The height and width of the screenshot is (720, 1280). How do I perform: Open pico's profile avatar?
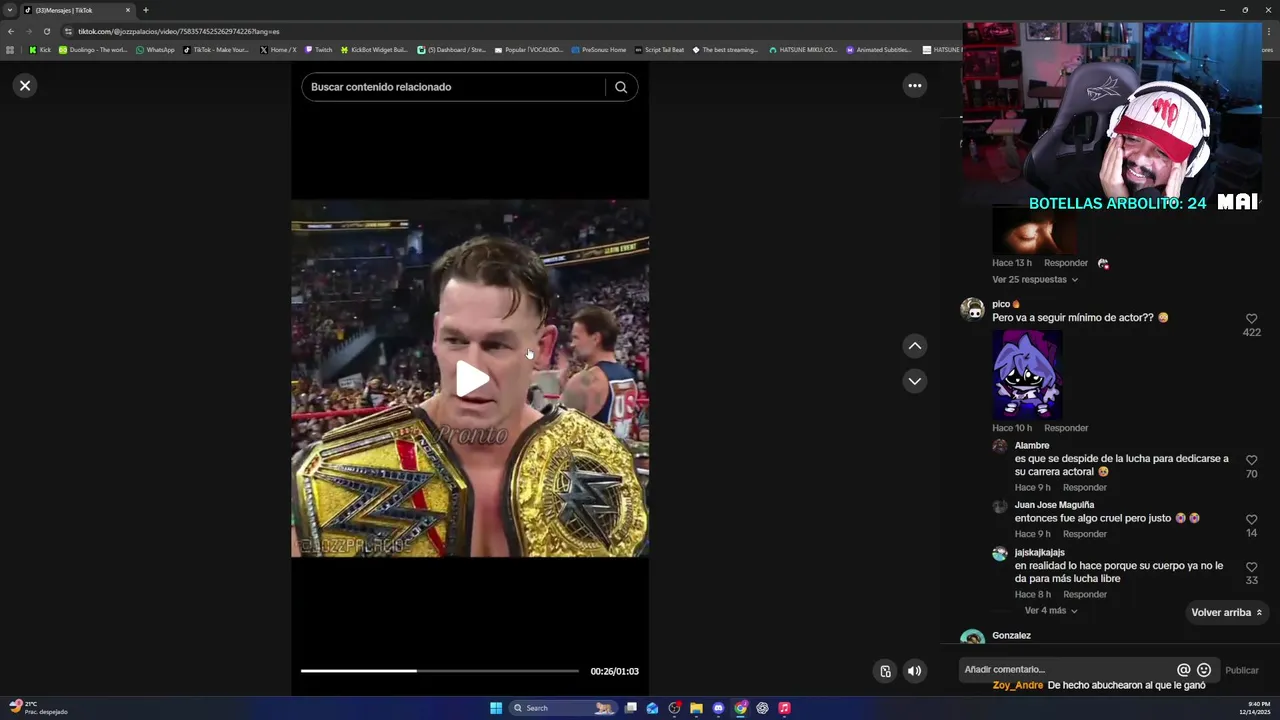tap(972, 308)
